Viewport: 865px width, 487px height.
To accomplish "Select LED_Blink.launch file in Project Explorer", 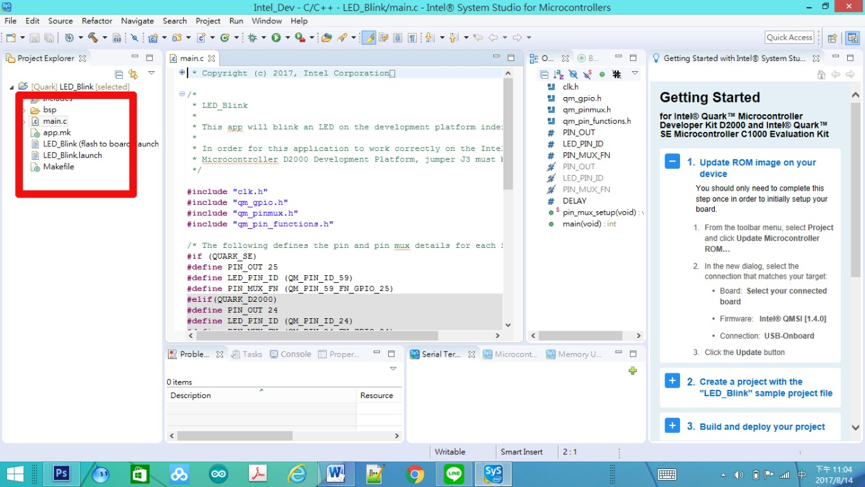I will (x=72, y=155).
